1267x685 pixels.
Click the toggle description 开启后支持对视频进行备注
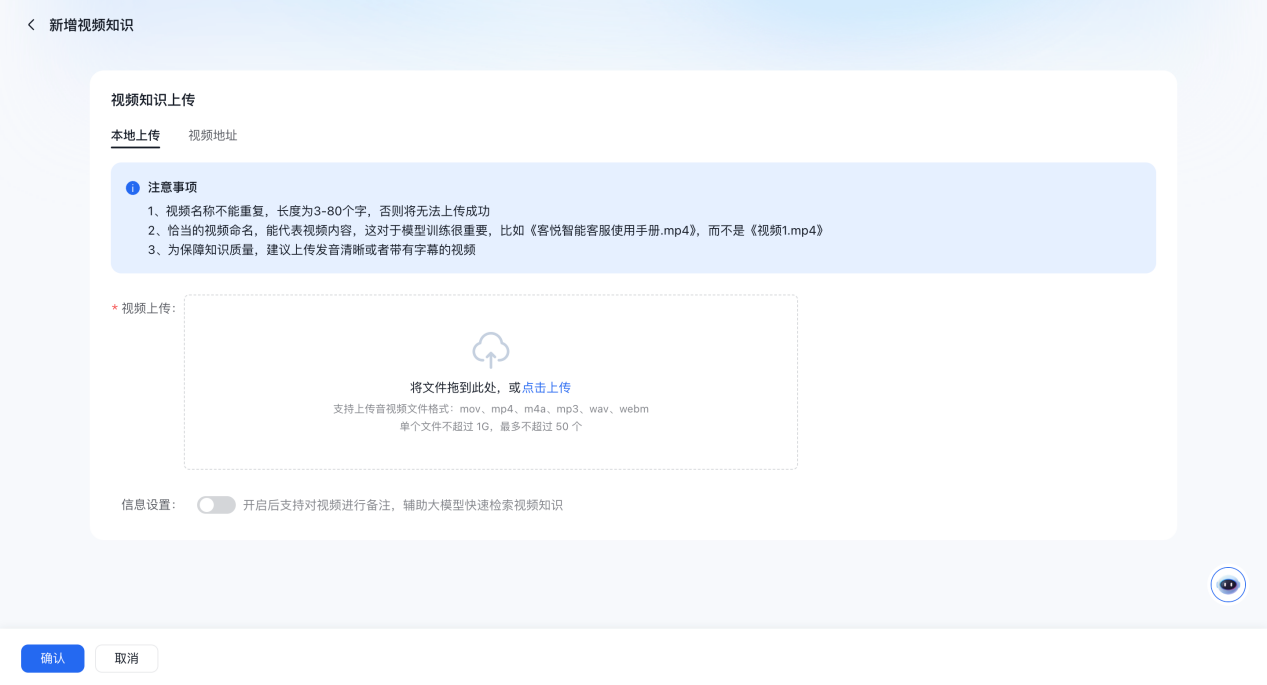[x=402, y=505]
